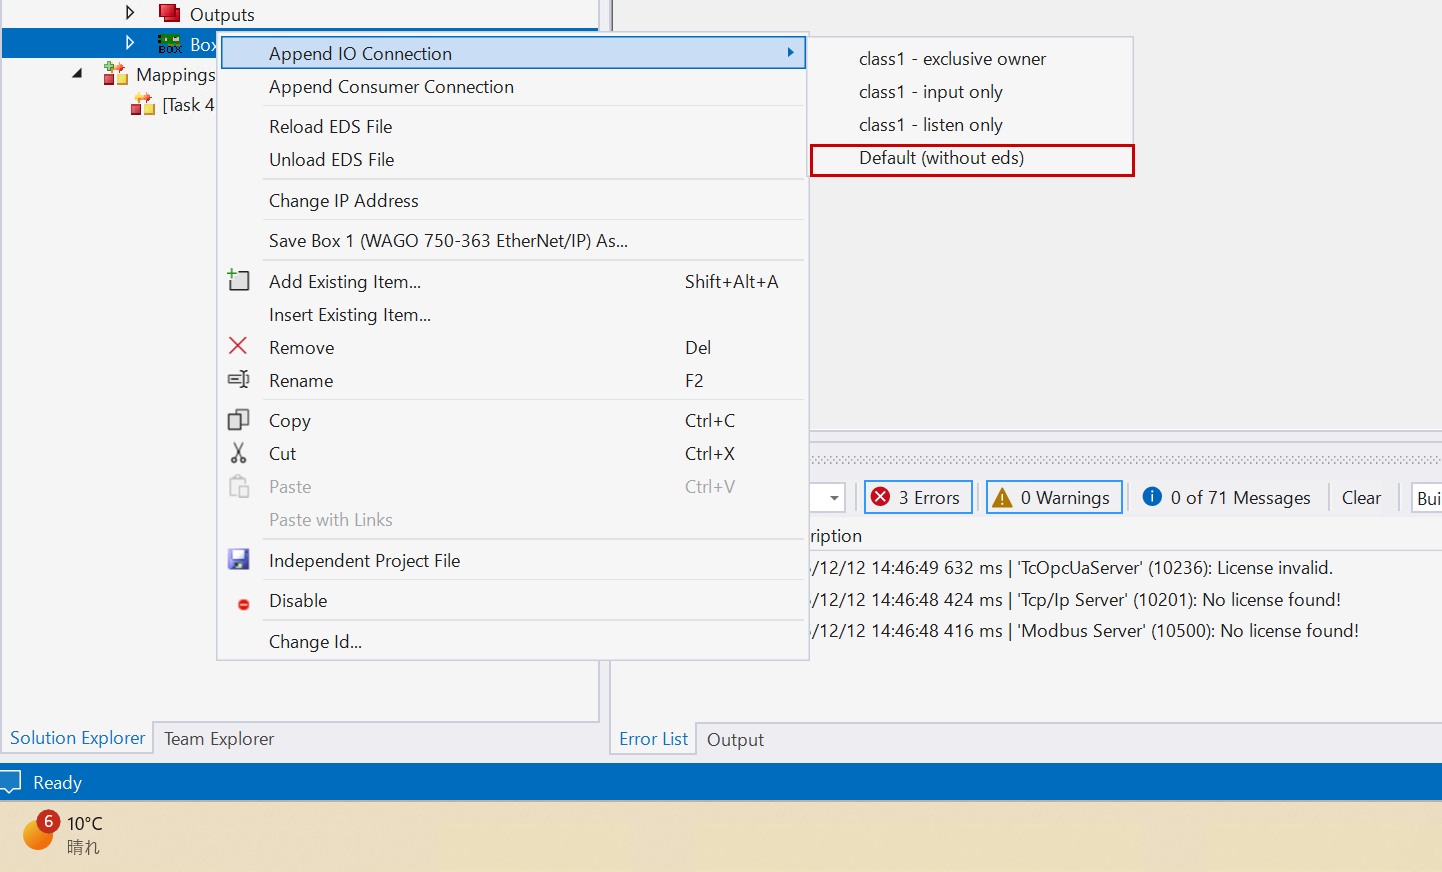Viewport: 1442px width, 872px height.
Task: Click the Copy icon in context menu
Action: [238, 420]
